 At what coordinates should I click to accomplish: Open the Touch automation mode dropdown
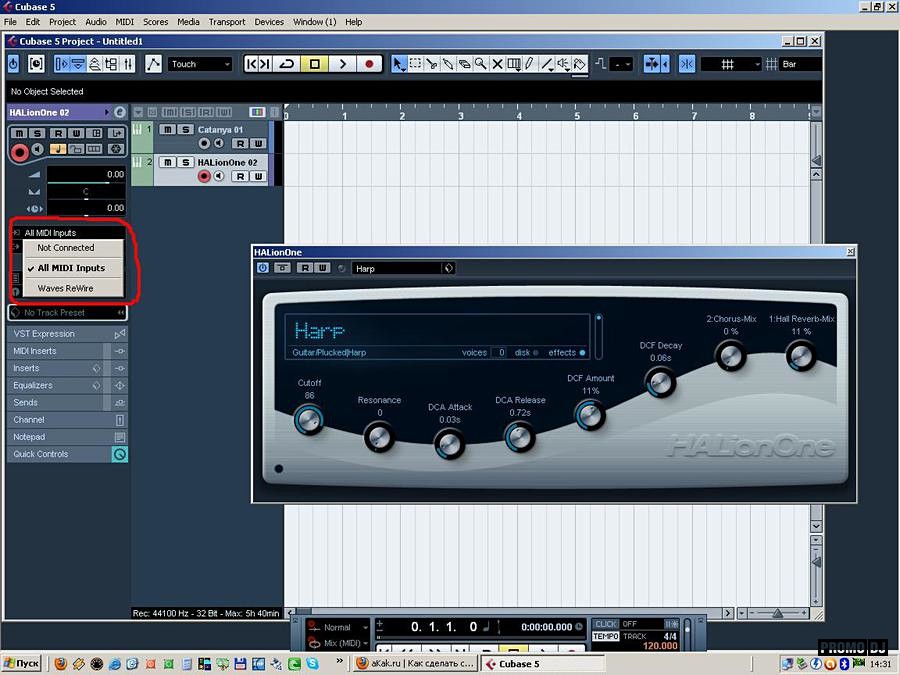(x=200, y=64)
